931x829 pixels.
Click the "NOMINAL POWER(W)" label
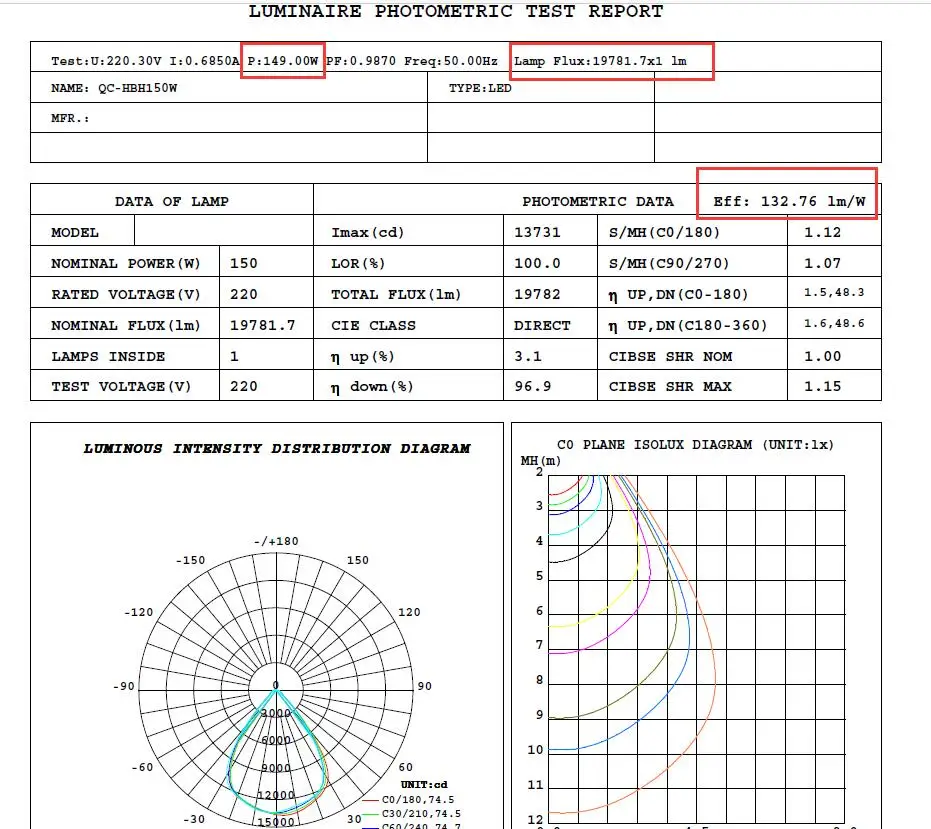[126, 263]
